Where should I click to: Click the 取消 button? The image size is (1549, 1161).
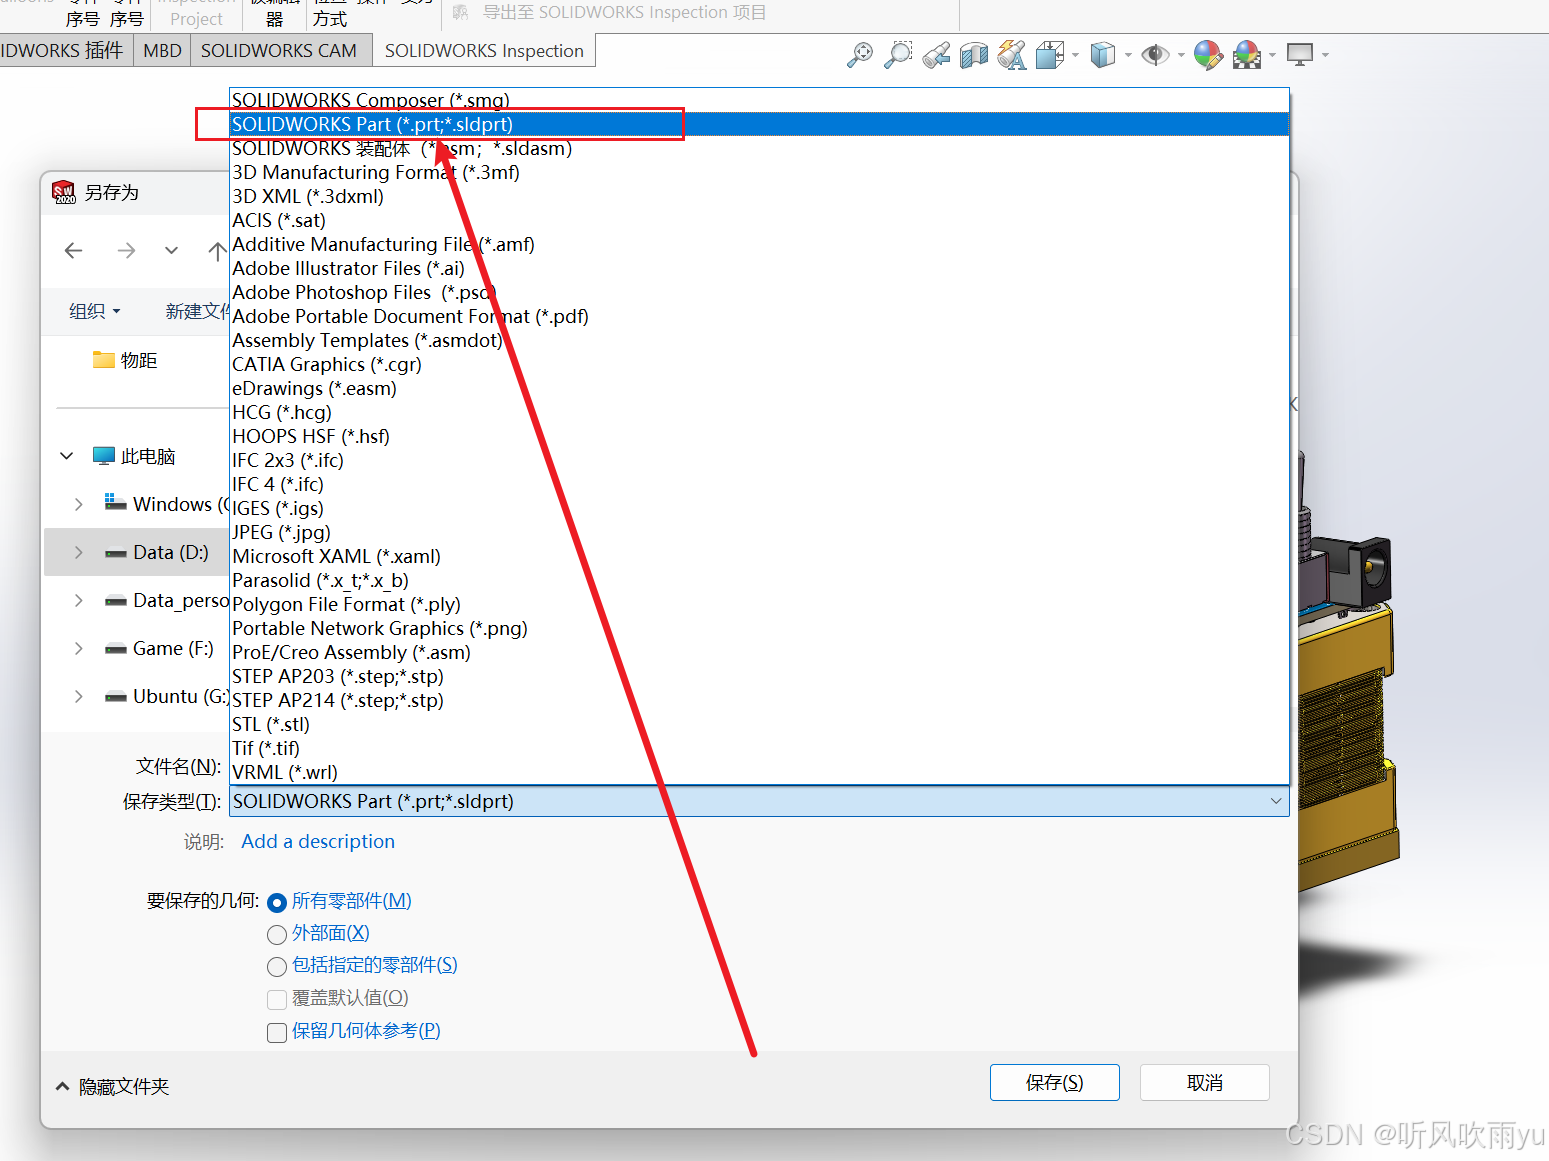(x=1205, y=1083)
